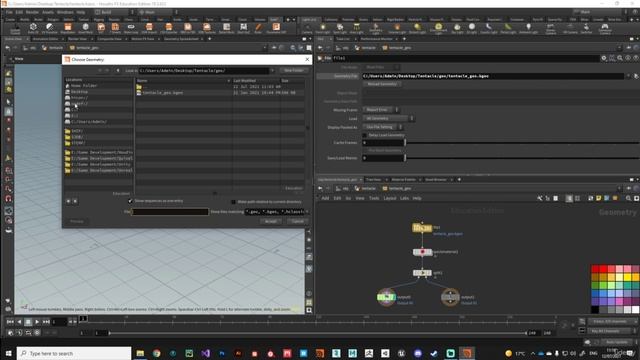Add a Gamepad Camera from the shelf
This screenshot has width=640, height=360.
[605, 28]
